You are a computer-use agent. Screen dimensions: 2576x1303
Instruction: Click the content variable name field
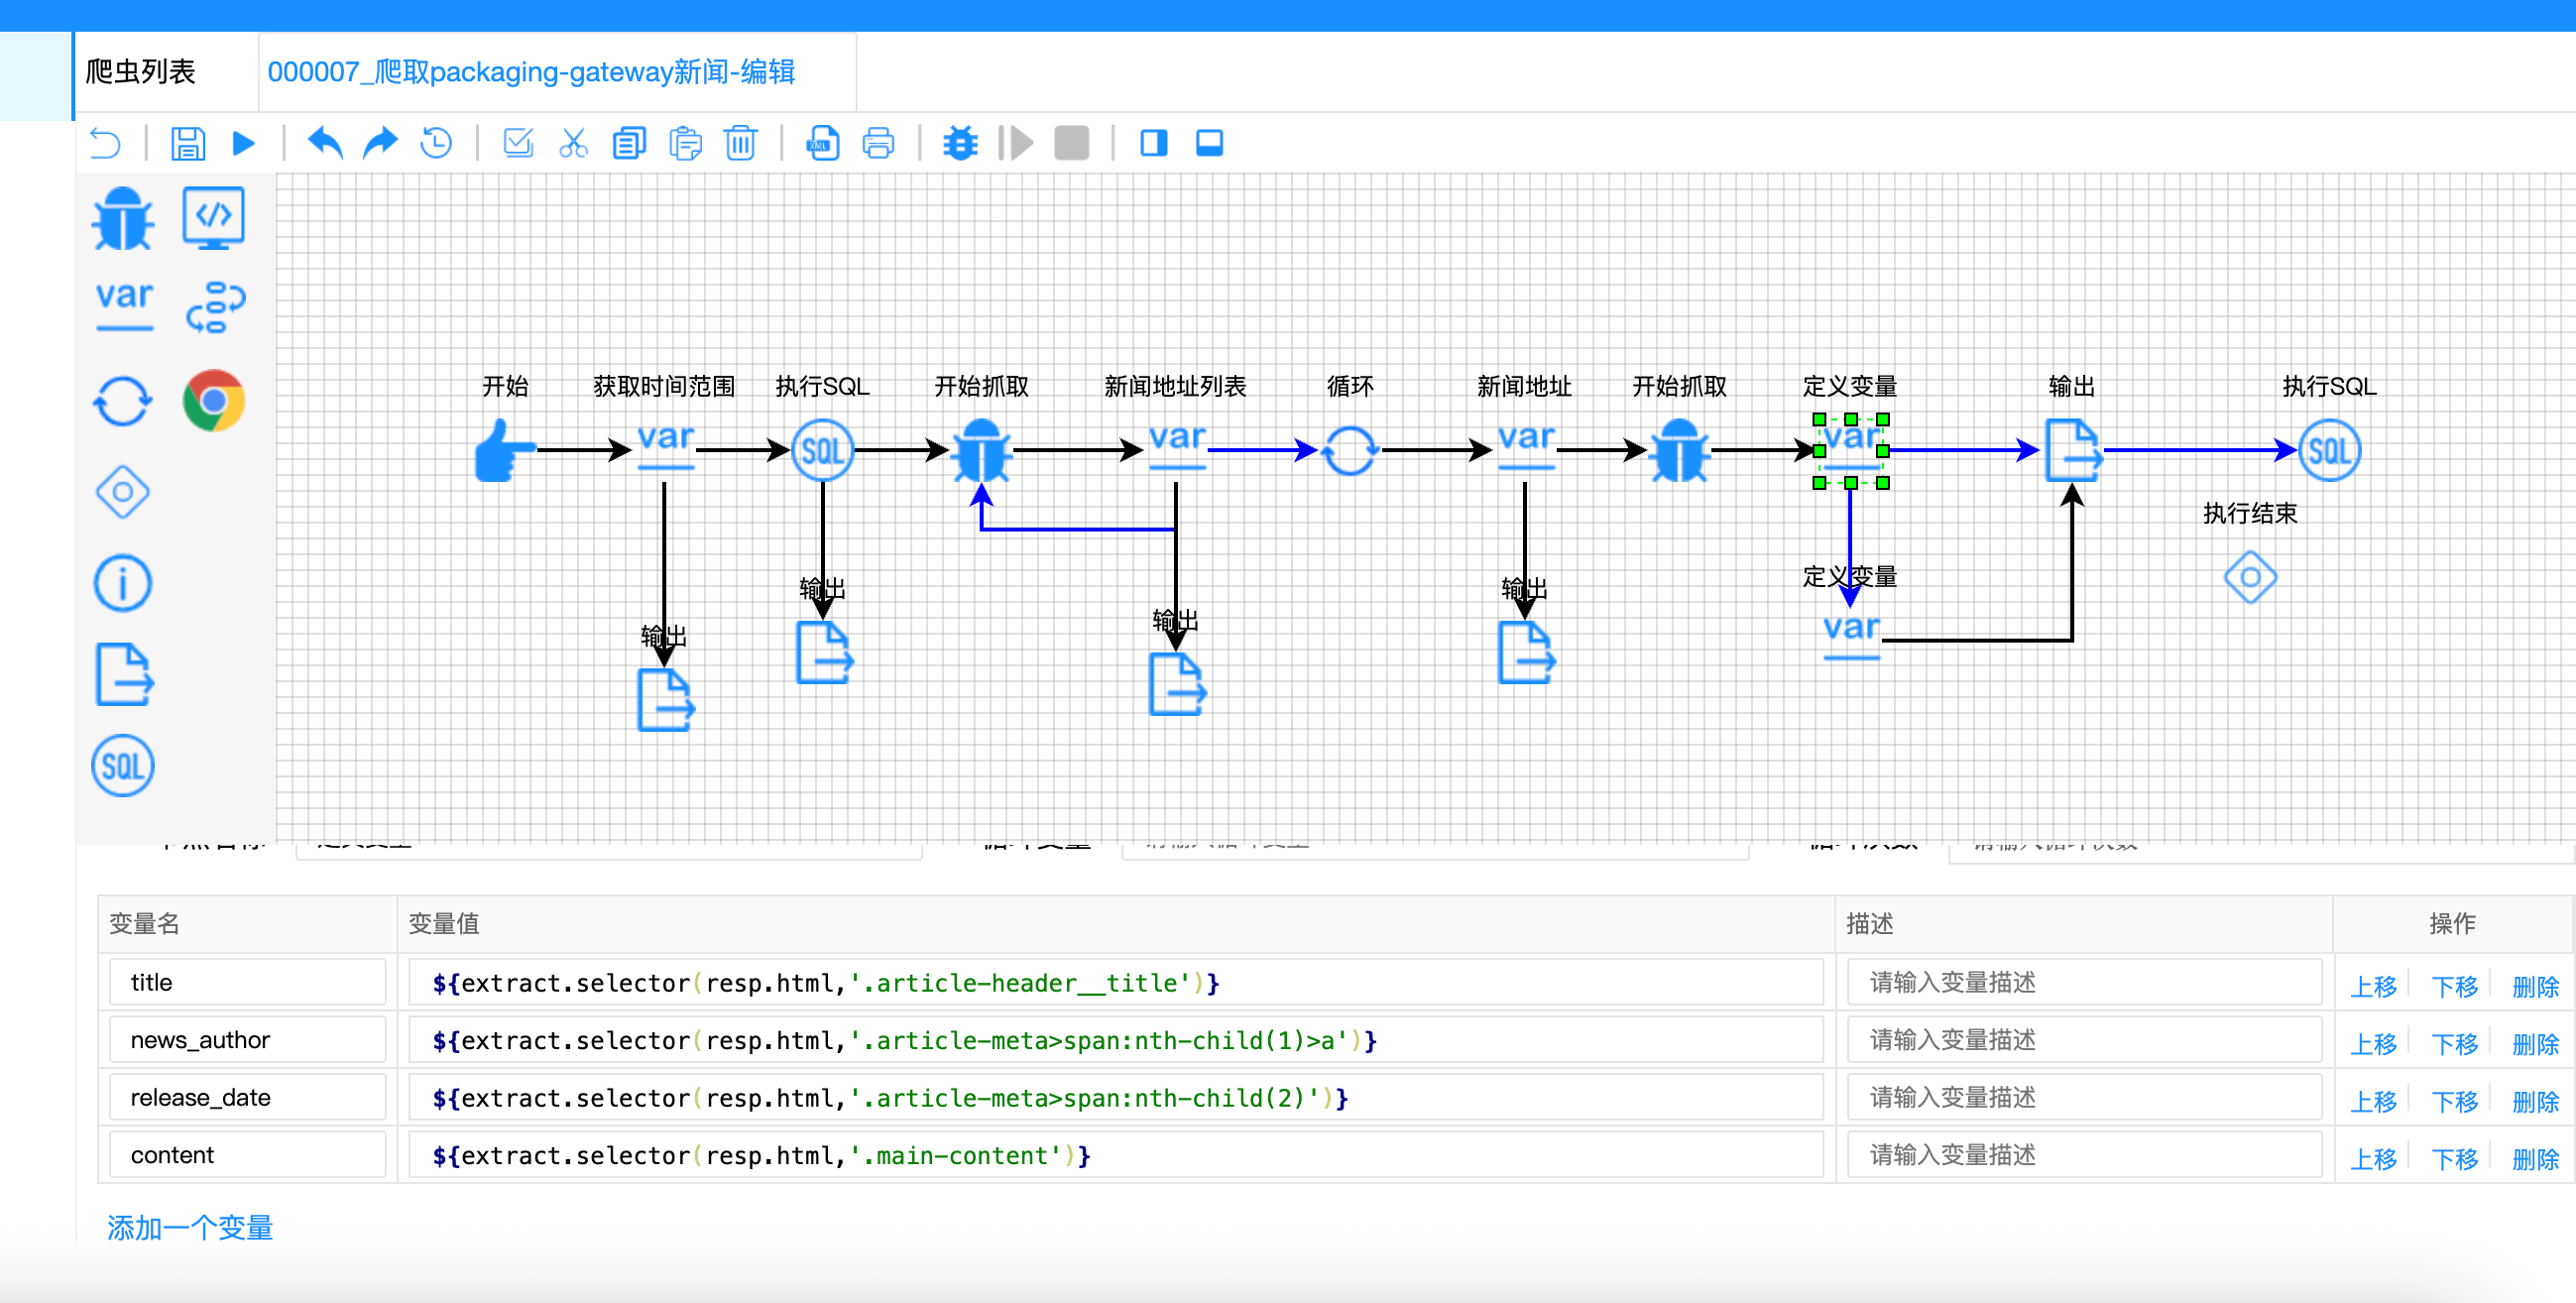click(247, 1155)
